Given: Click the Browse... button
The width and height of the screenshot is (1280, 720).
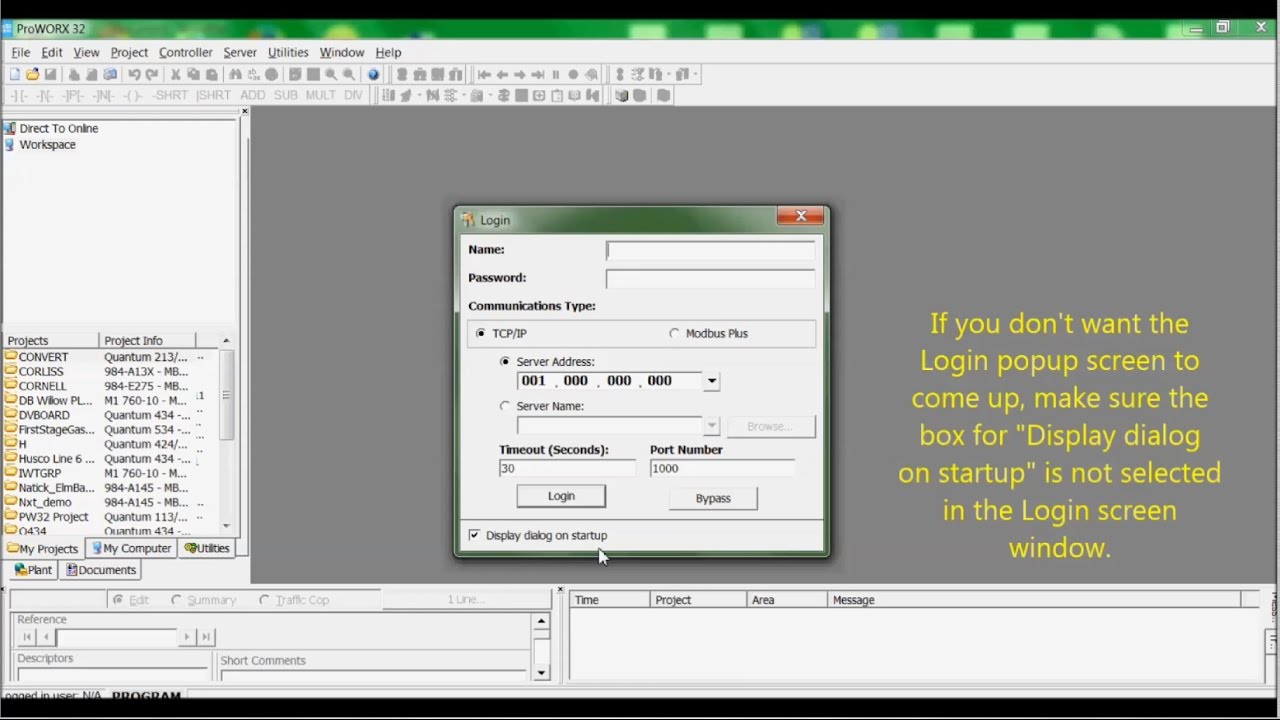Looking at the screenshot, I should (769, 426).
